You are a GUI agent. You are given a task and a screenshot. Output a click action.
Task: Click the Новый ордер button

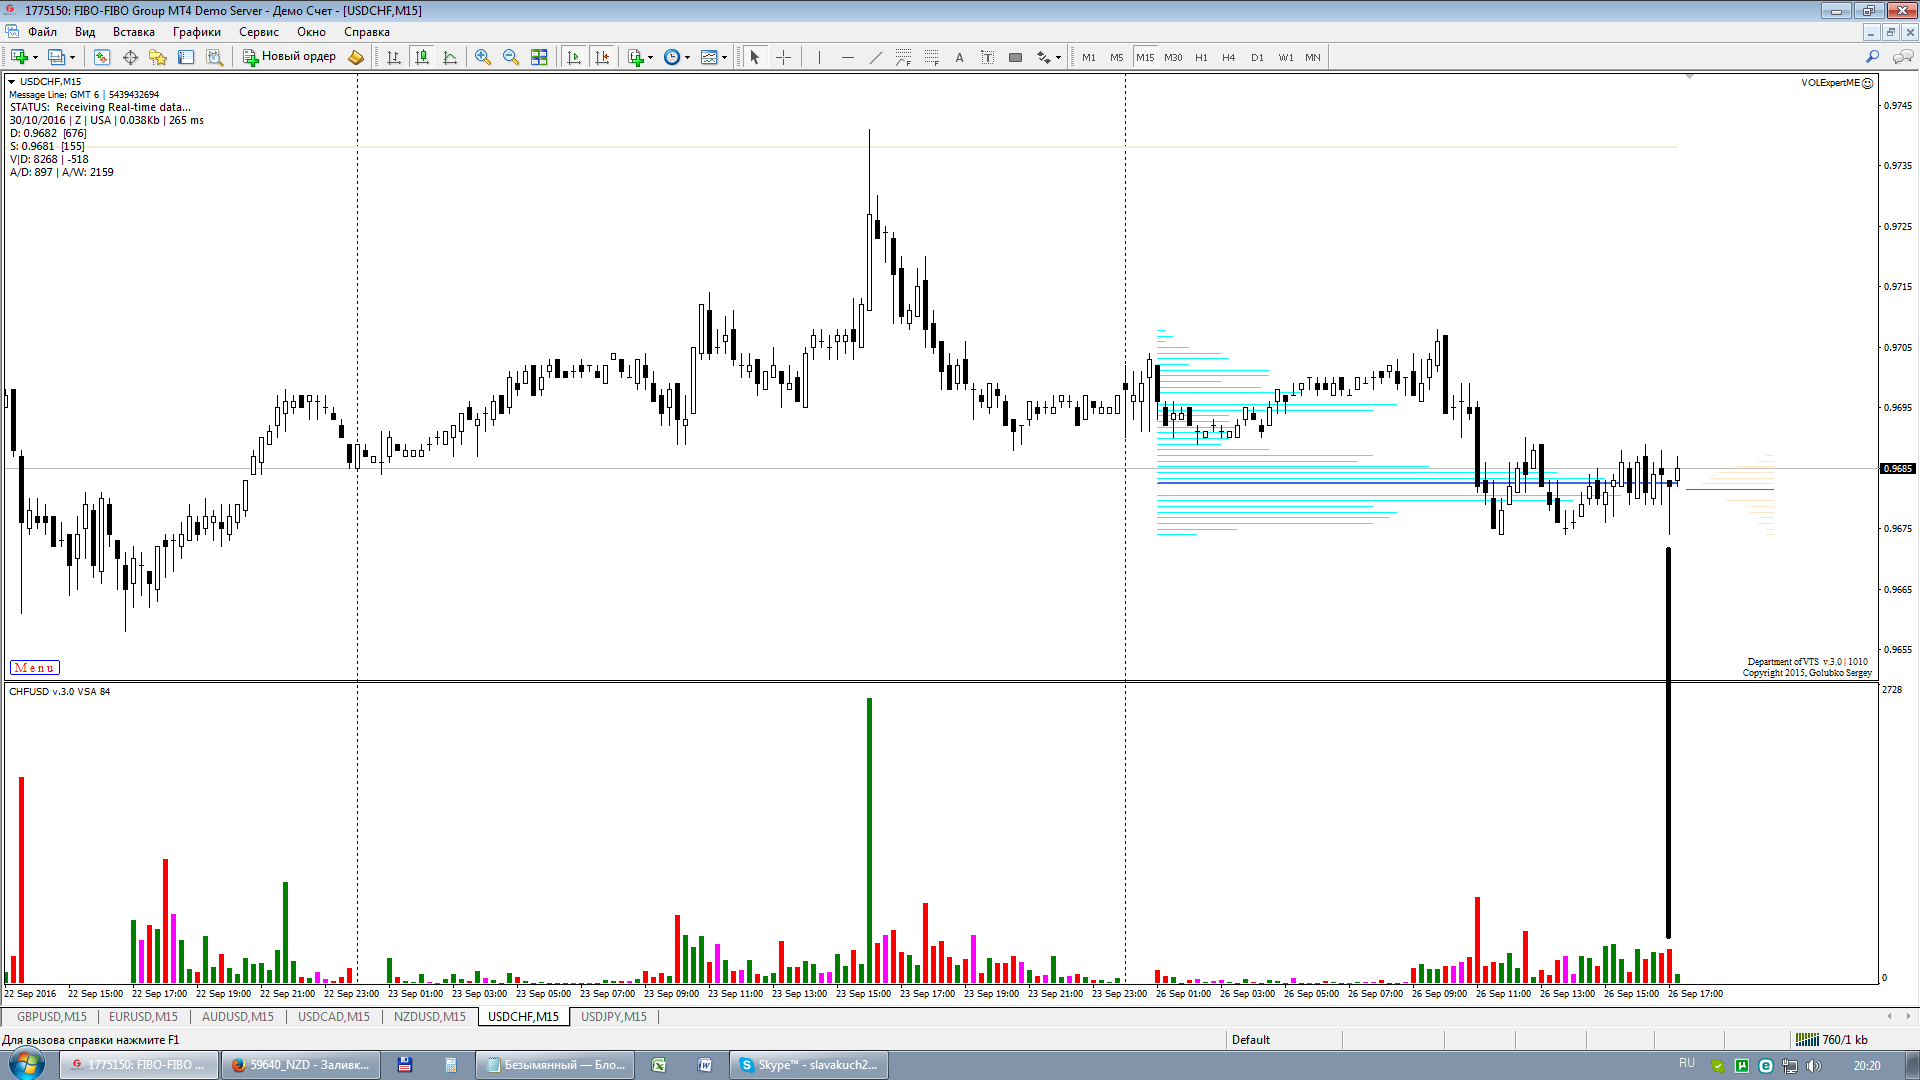[290, 57]
